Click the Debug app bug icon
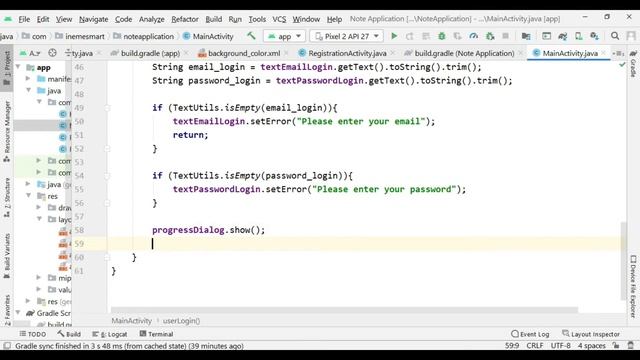Image resolution: width=640 pixels, height=360 pixels. (442, 36)
